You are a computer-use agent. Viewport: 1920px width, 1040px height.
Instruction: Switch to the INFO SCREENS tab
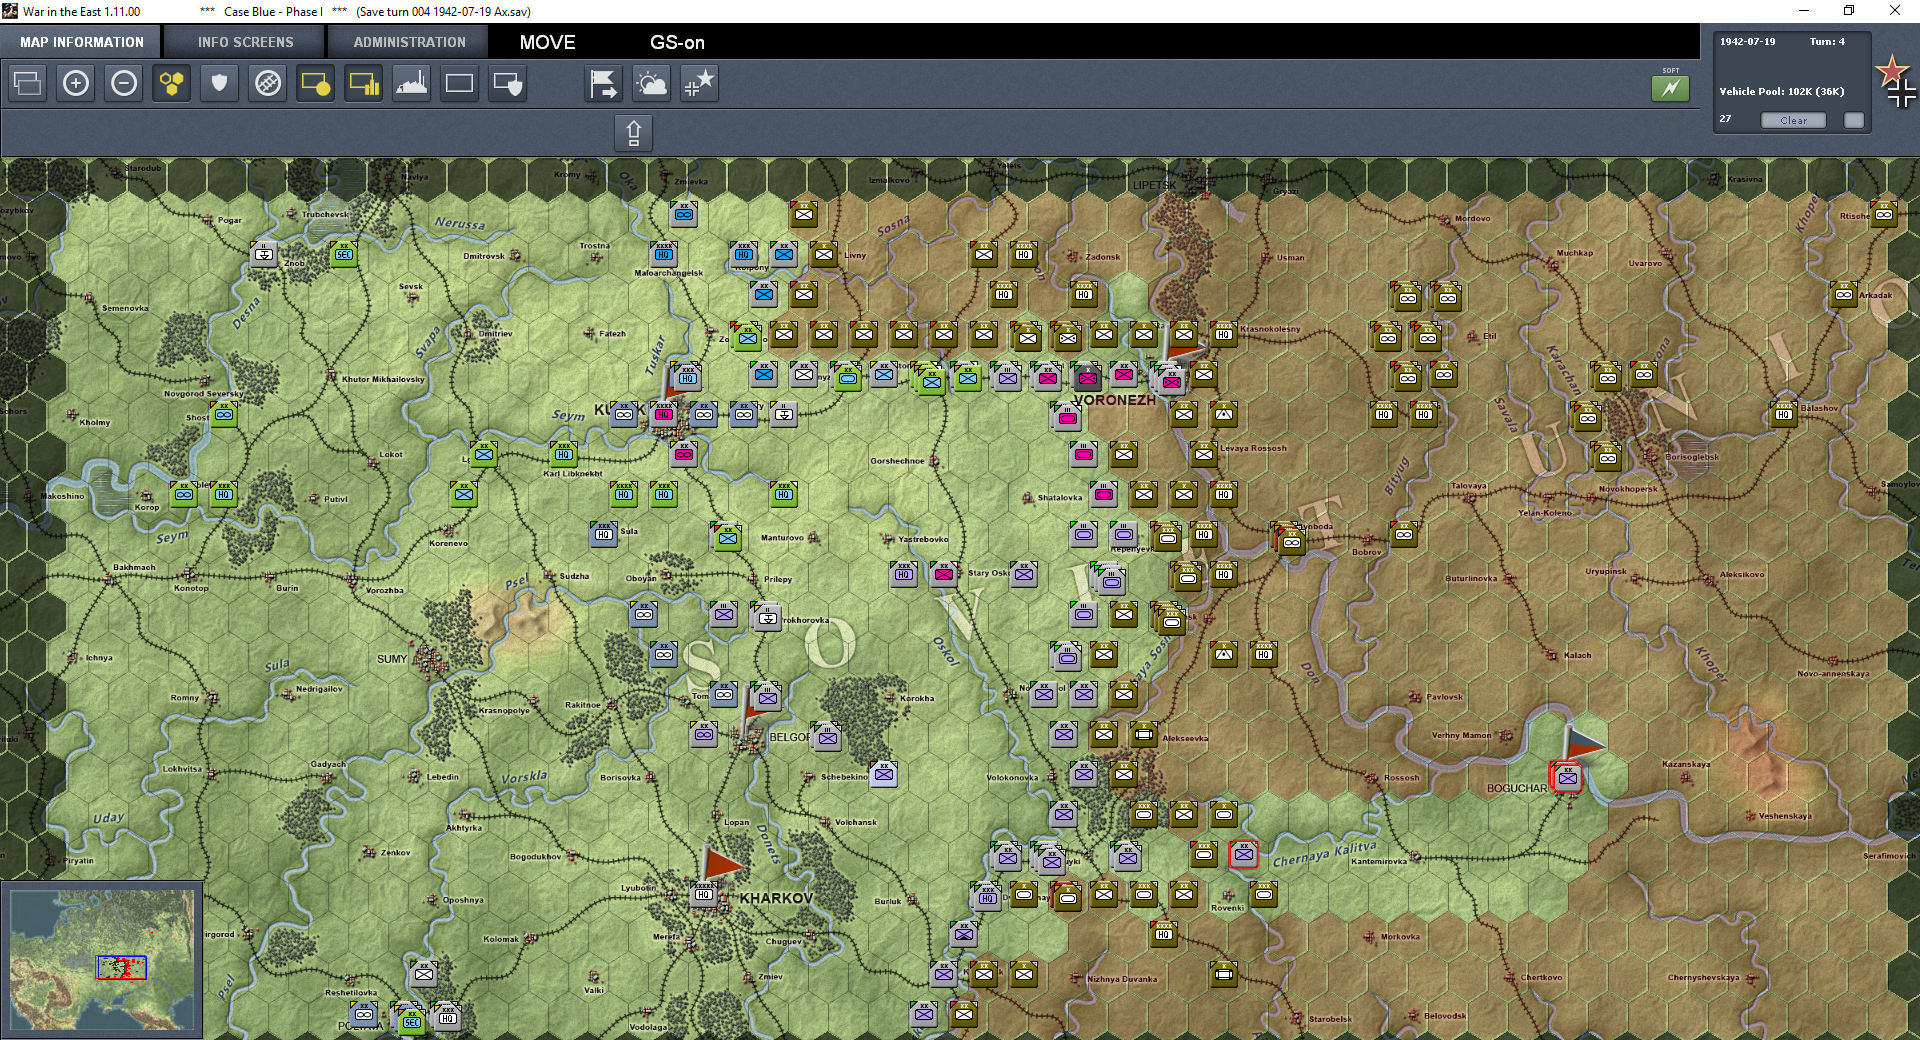tap(245, 42)
